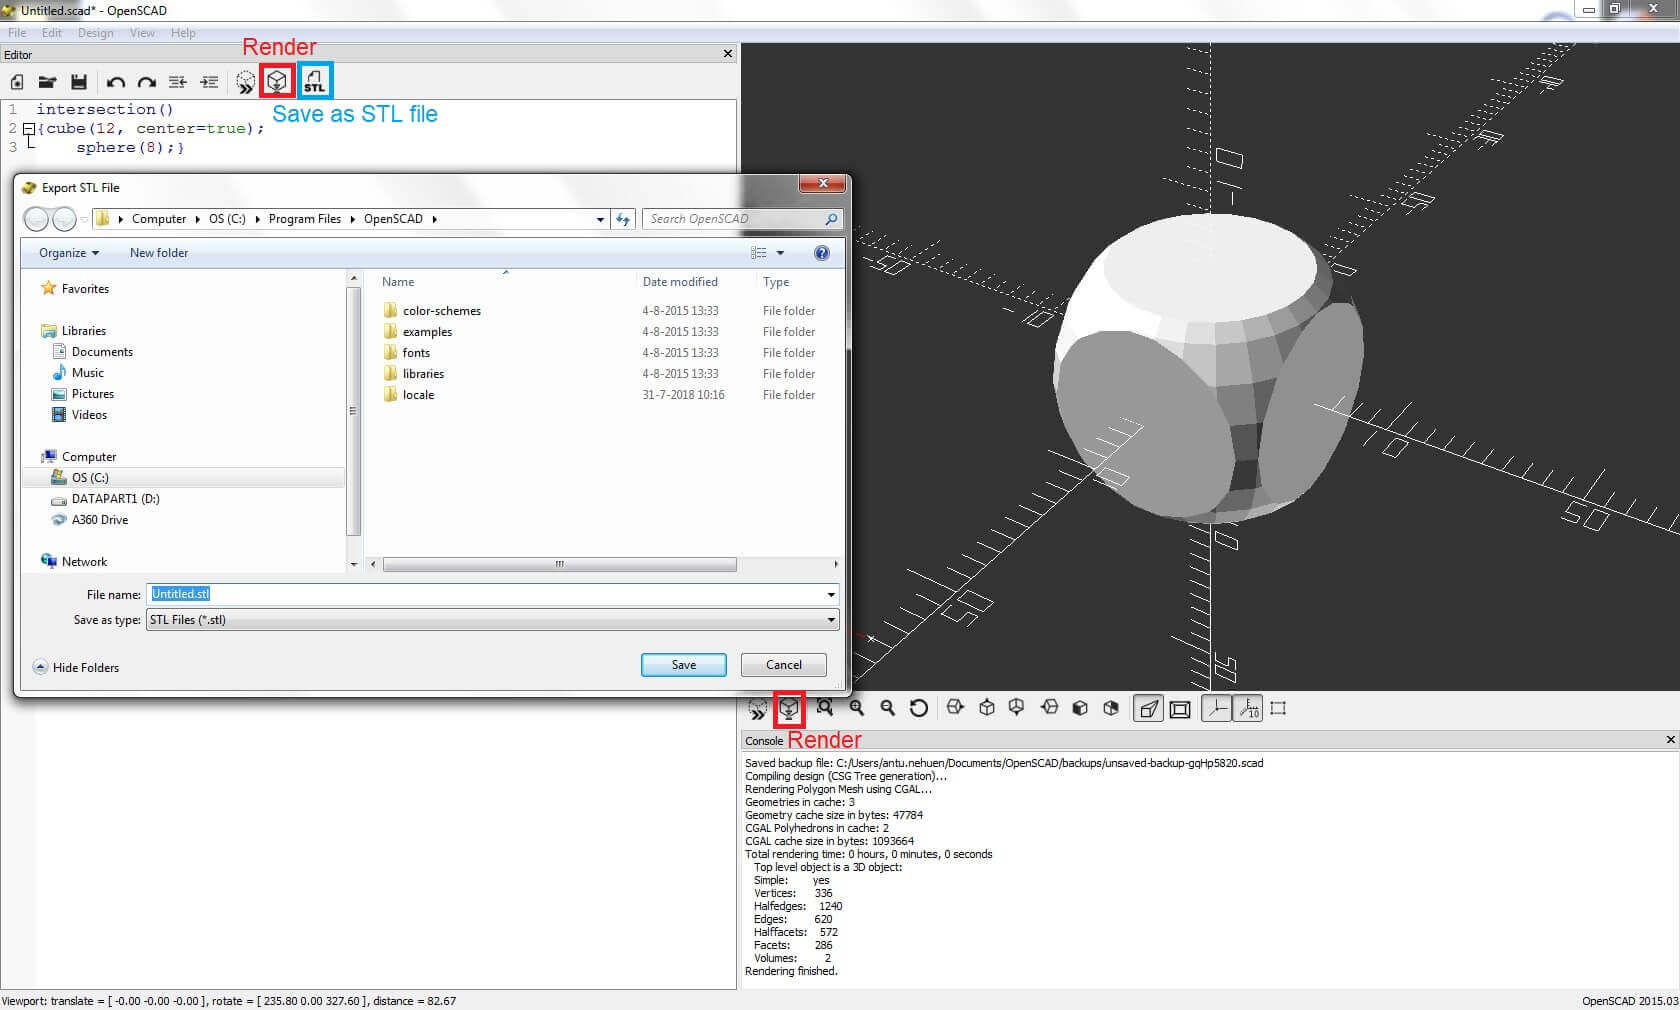Toggle the scale markers display

point(1249,708)
